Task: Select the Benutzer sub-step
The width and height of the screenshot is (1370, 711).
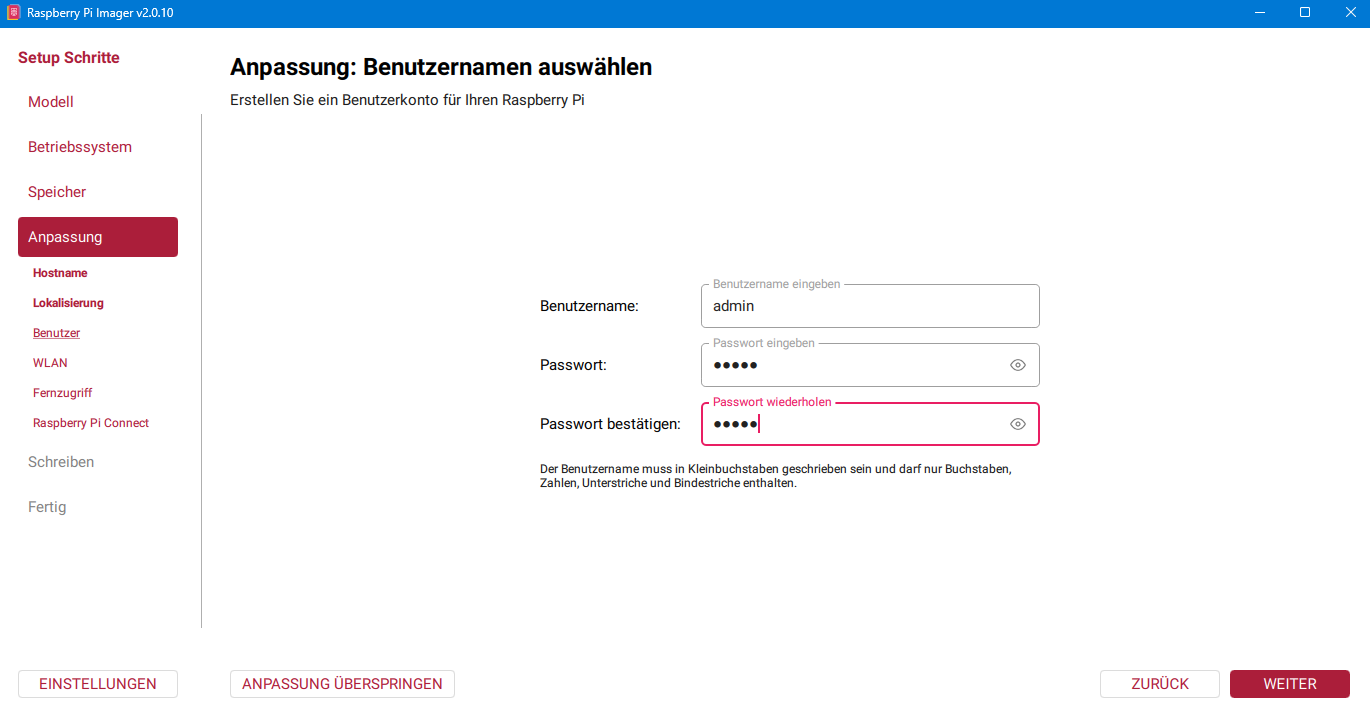Action: [x=56, y=333]
